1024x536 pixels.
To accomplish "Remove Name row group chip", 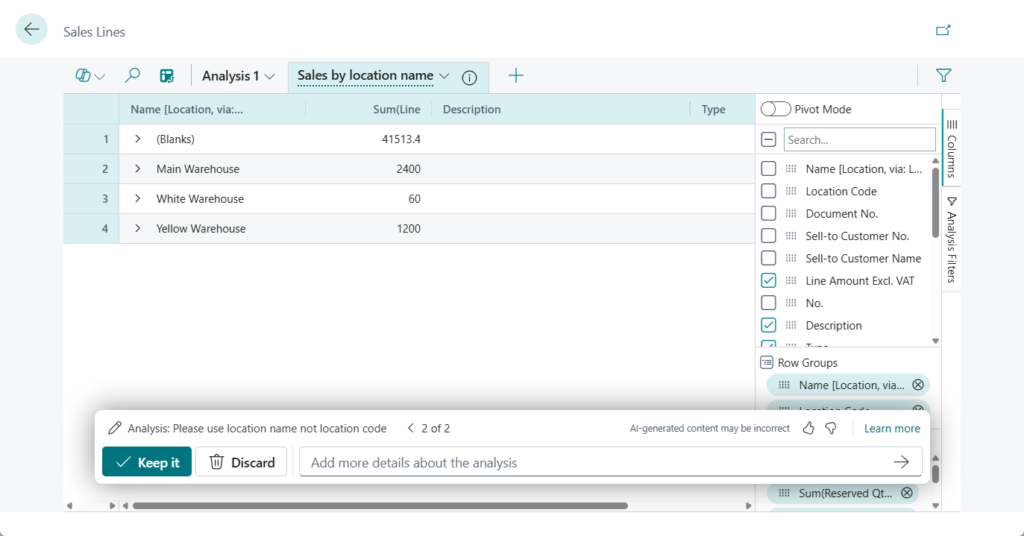I will pos(916,385).
